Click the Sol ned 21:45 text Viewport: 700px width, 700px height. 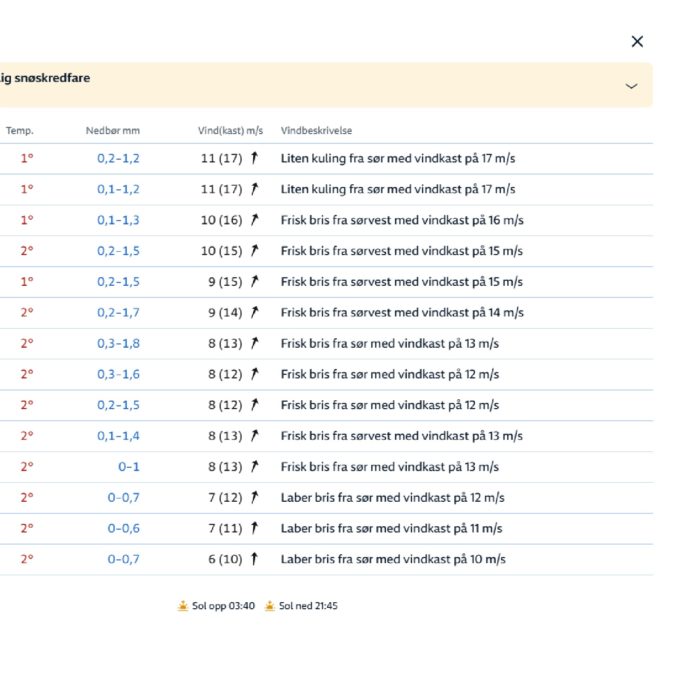[308, 606]
